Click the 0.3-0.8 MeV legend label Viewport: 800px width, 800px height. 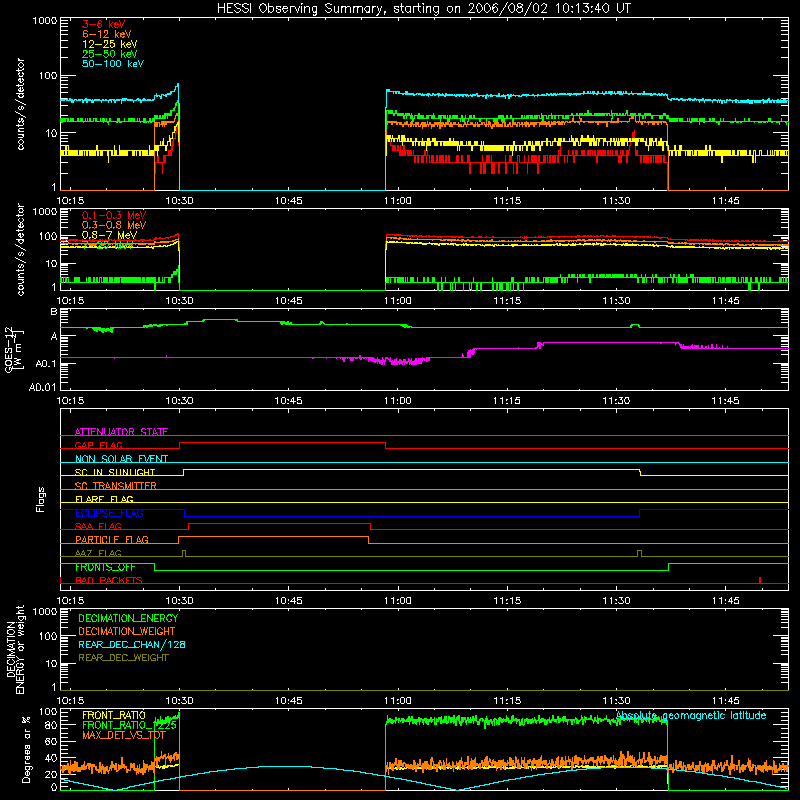tap(114, 225)
